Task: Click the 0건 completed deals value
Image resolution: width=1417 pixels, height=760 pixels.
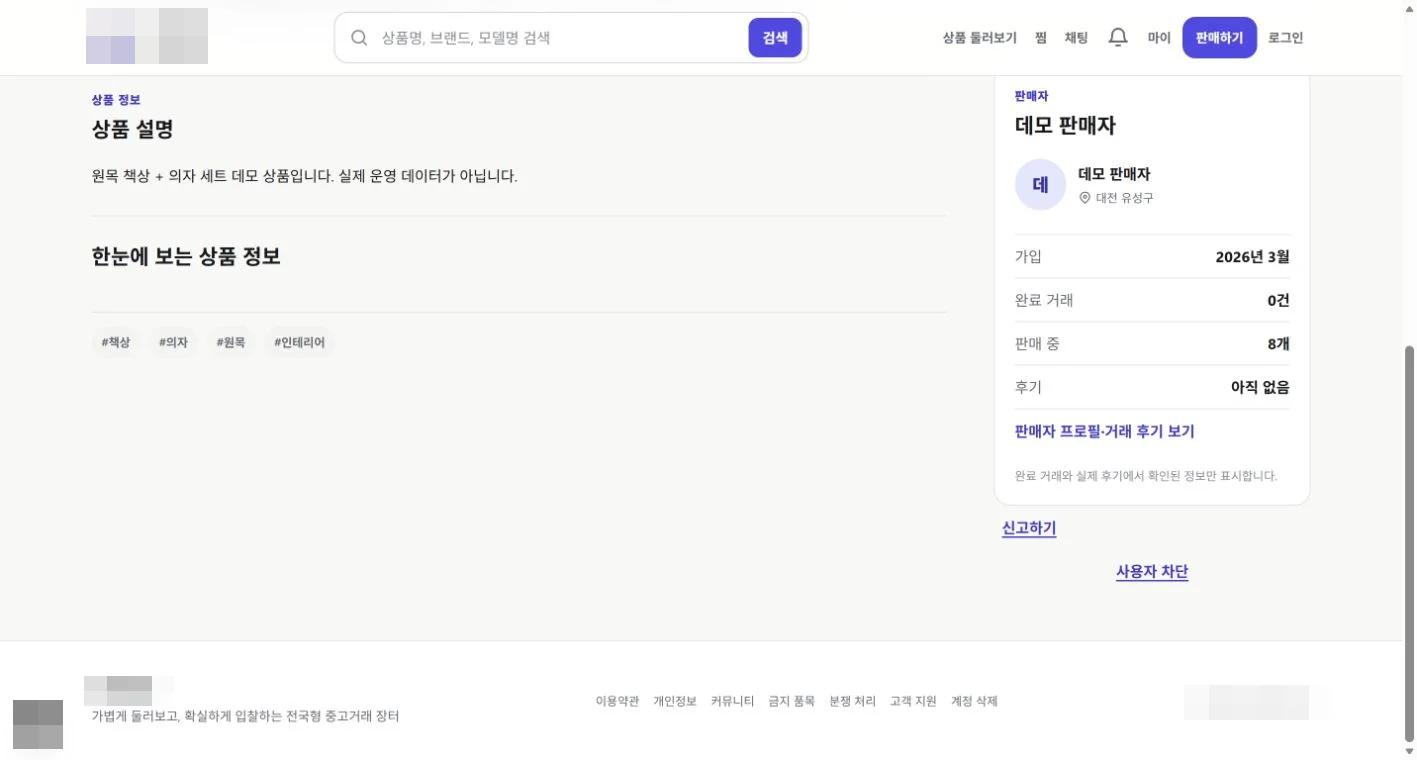Action: 1279,300
